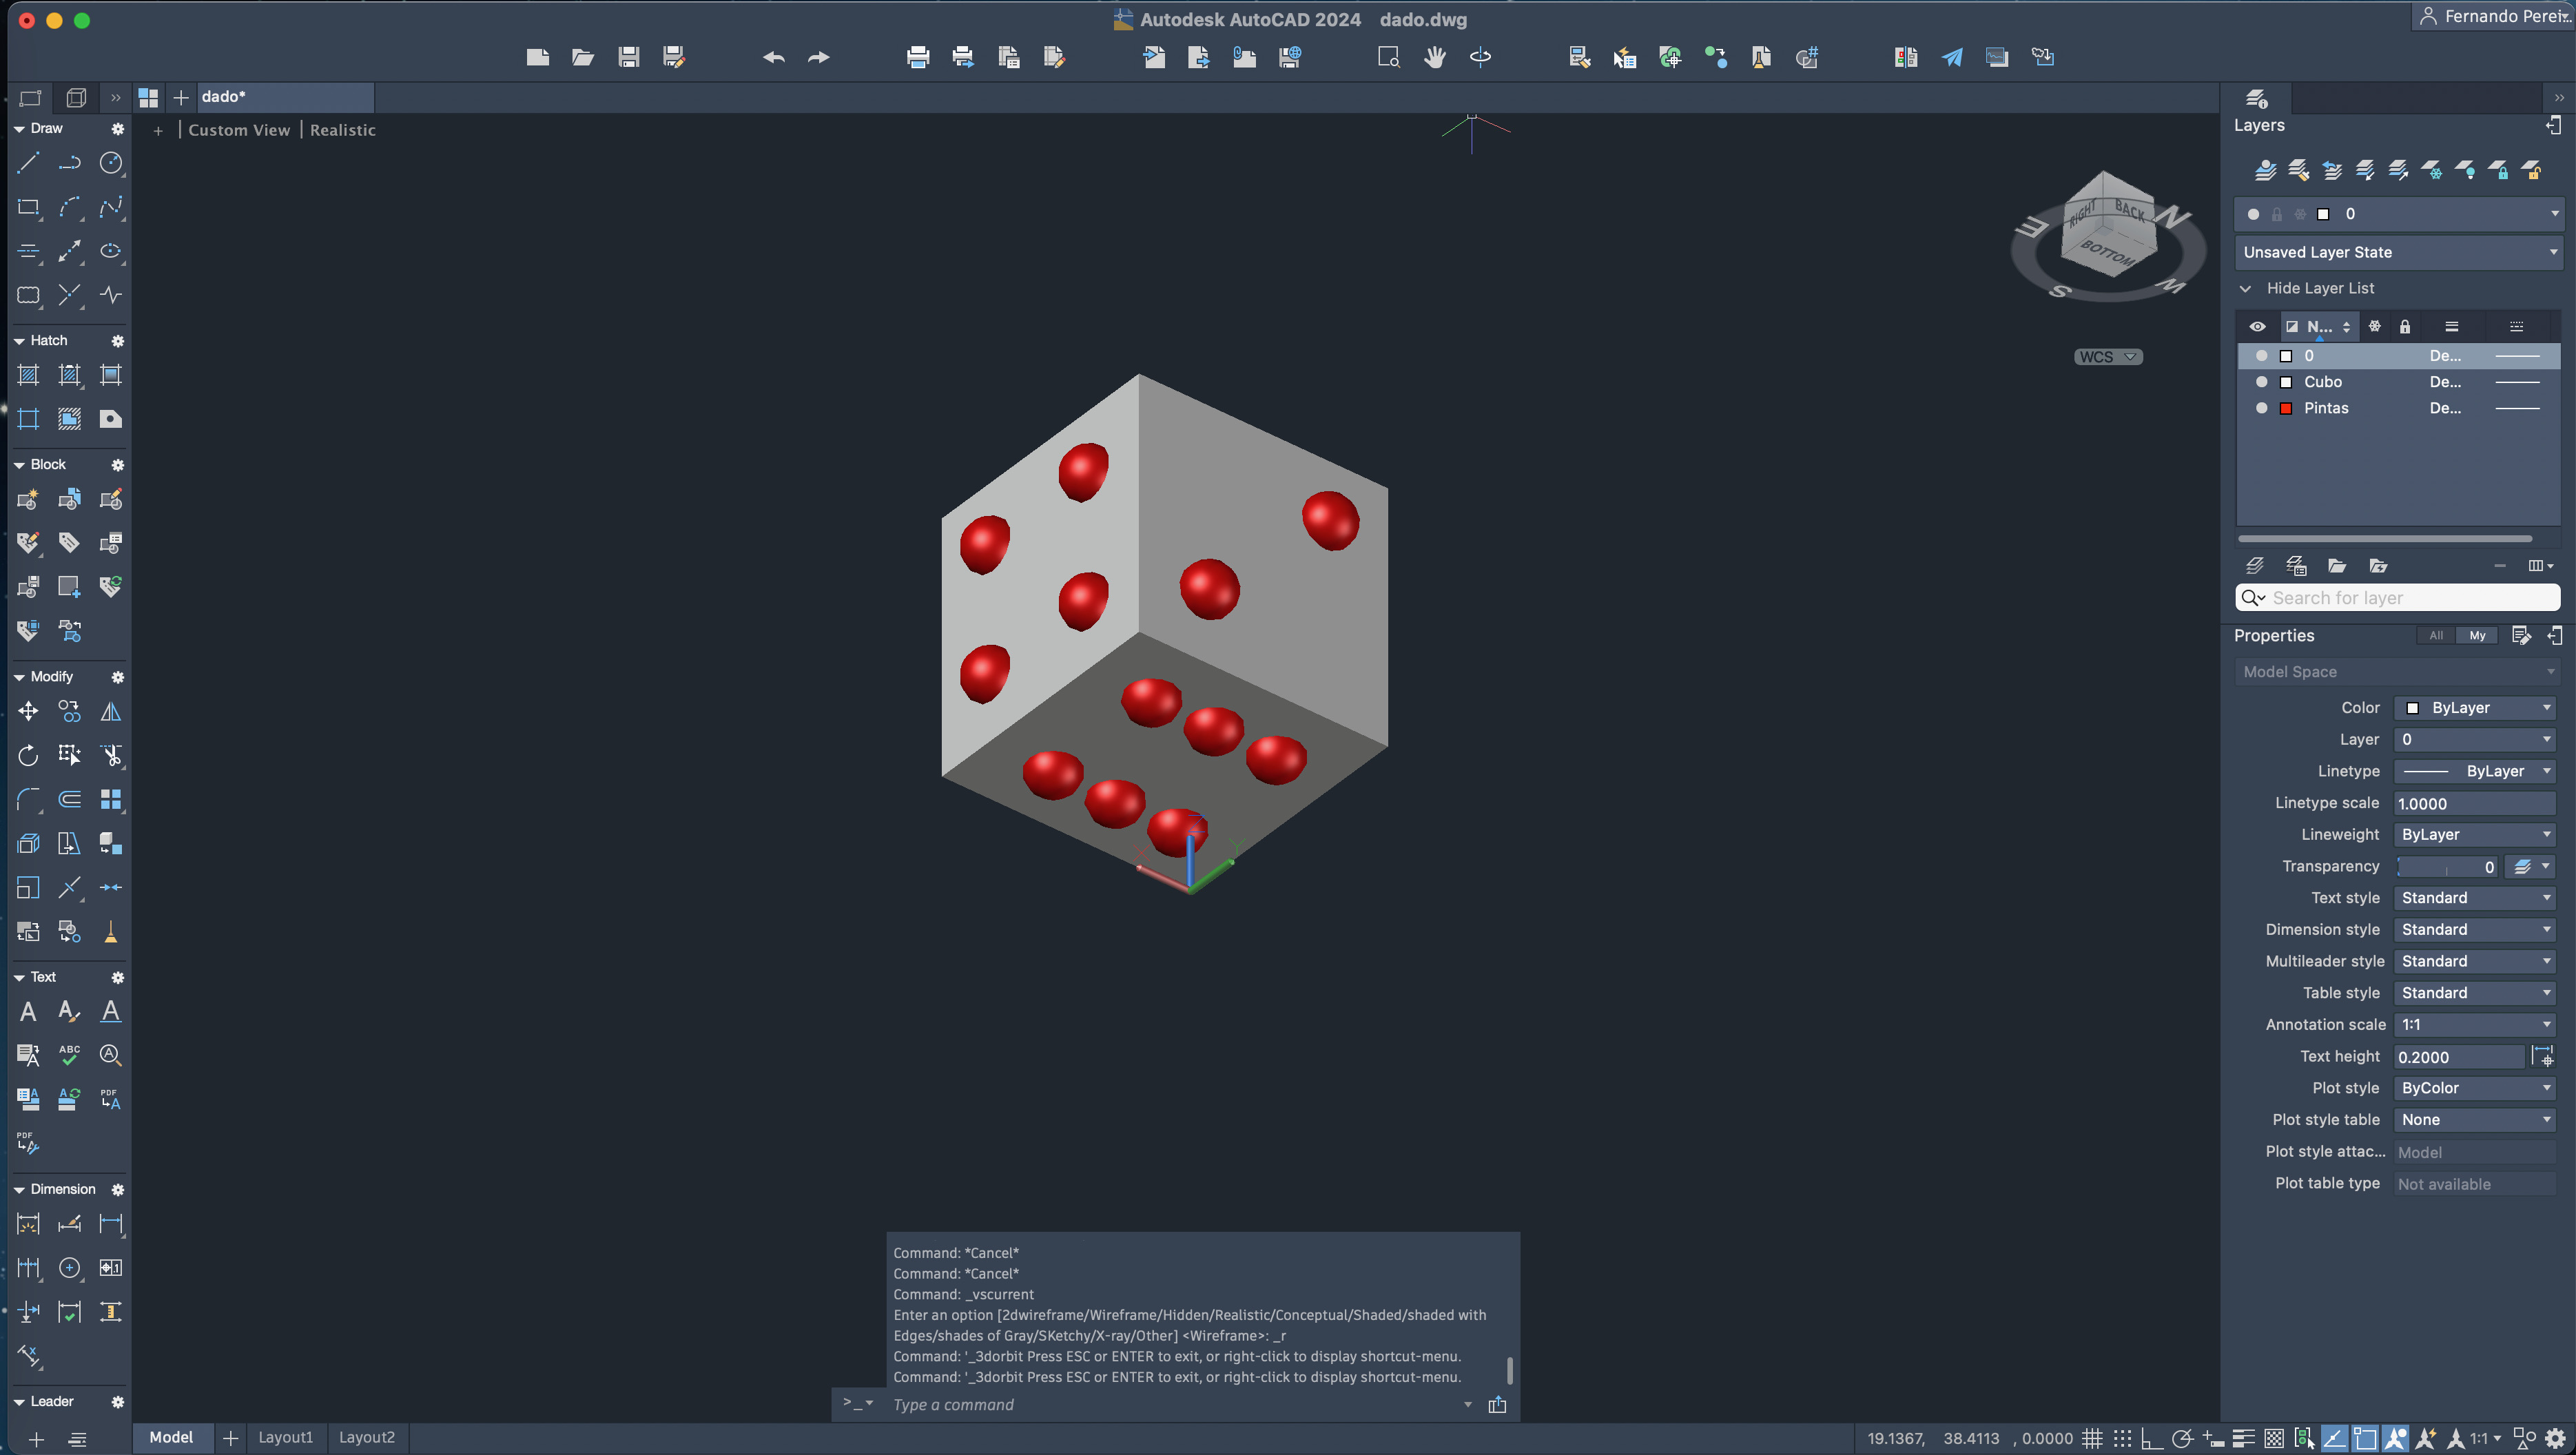2576x1455 pixels.
Task: Toggle the All properties filter
Action: click(2436, 635)
